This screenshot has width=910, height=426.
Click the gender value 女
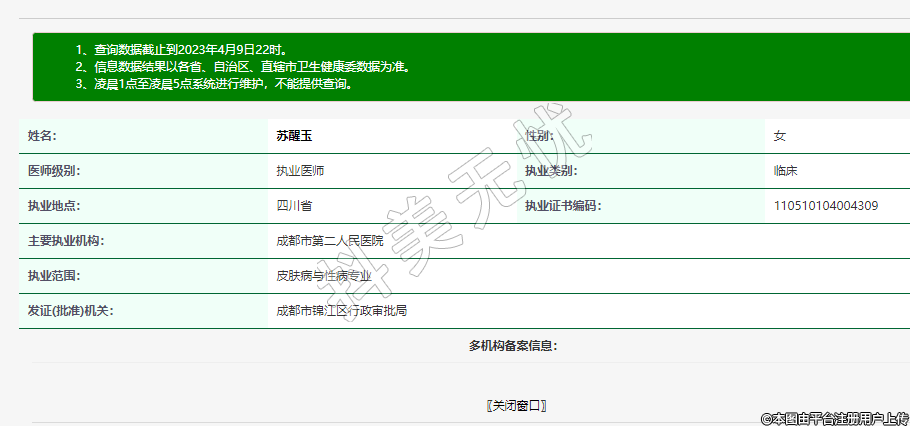tap(779, 136)
